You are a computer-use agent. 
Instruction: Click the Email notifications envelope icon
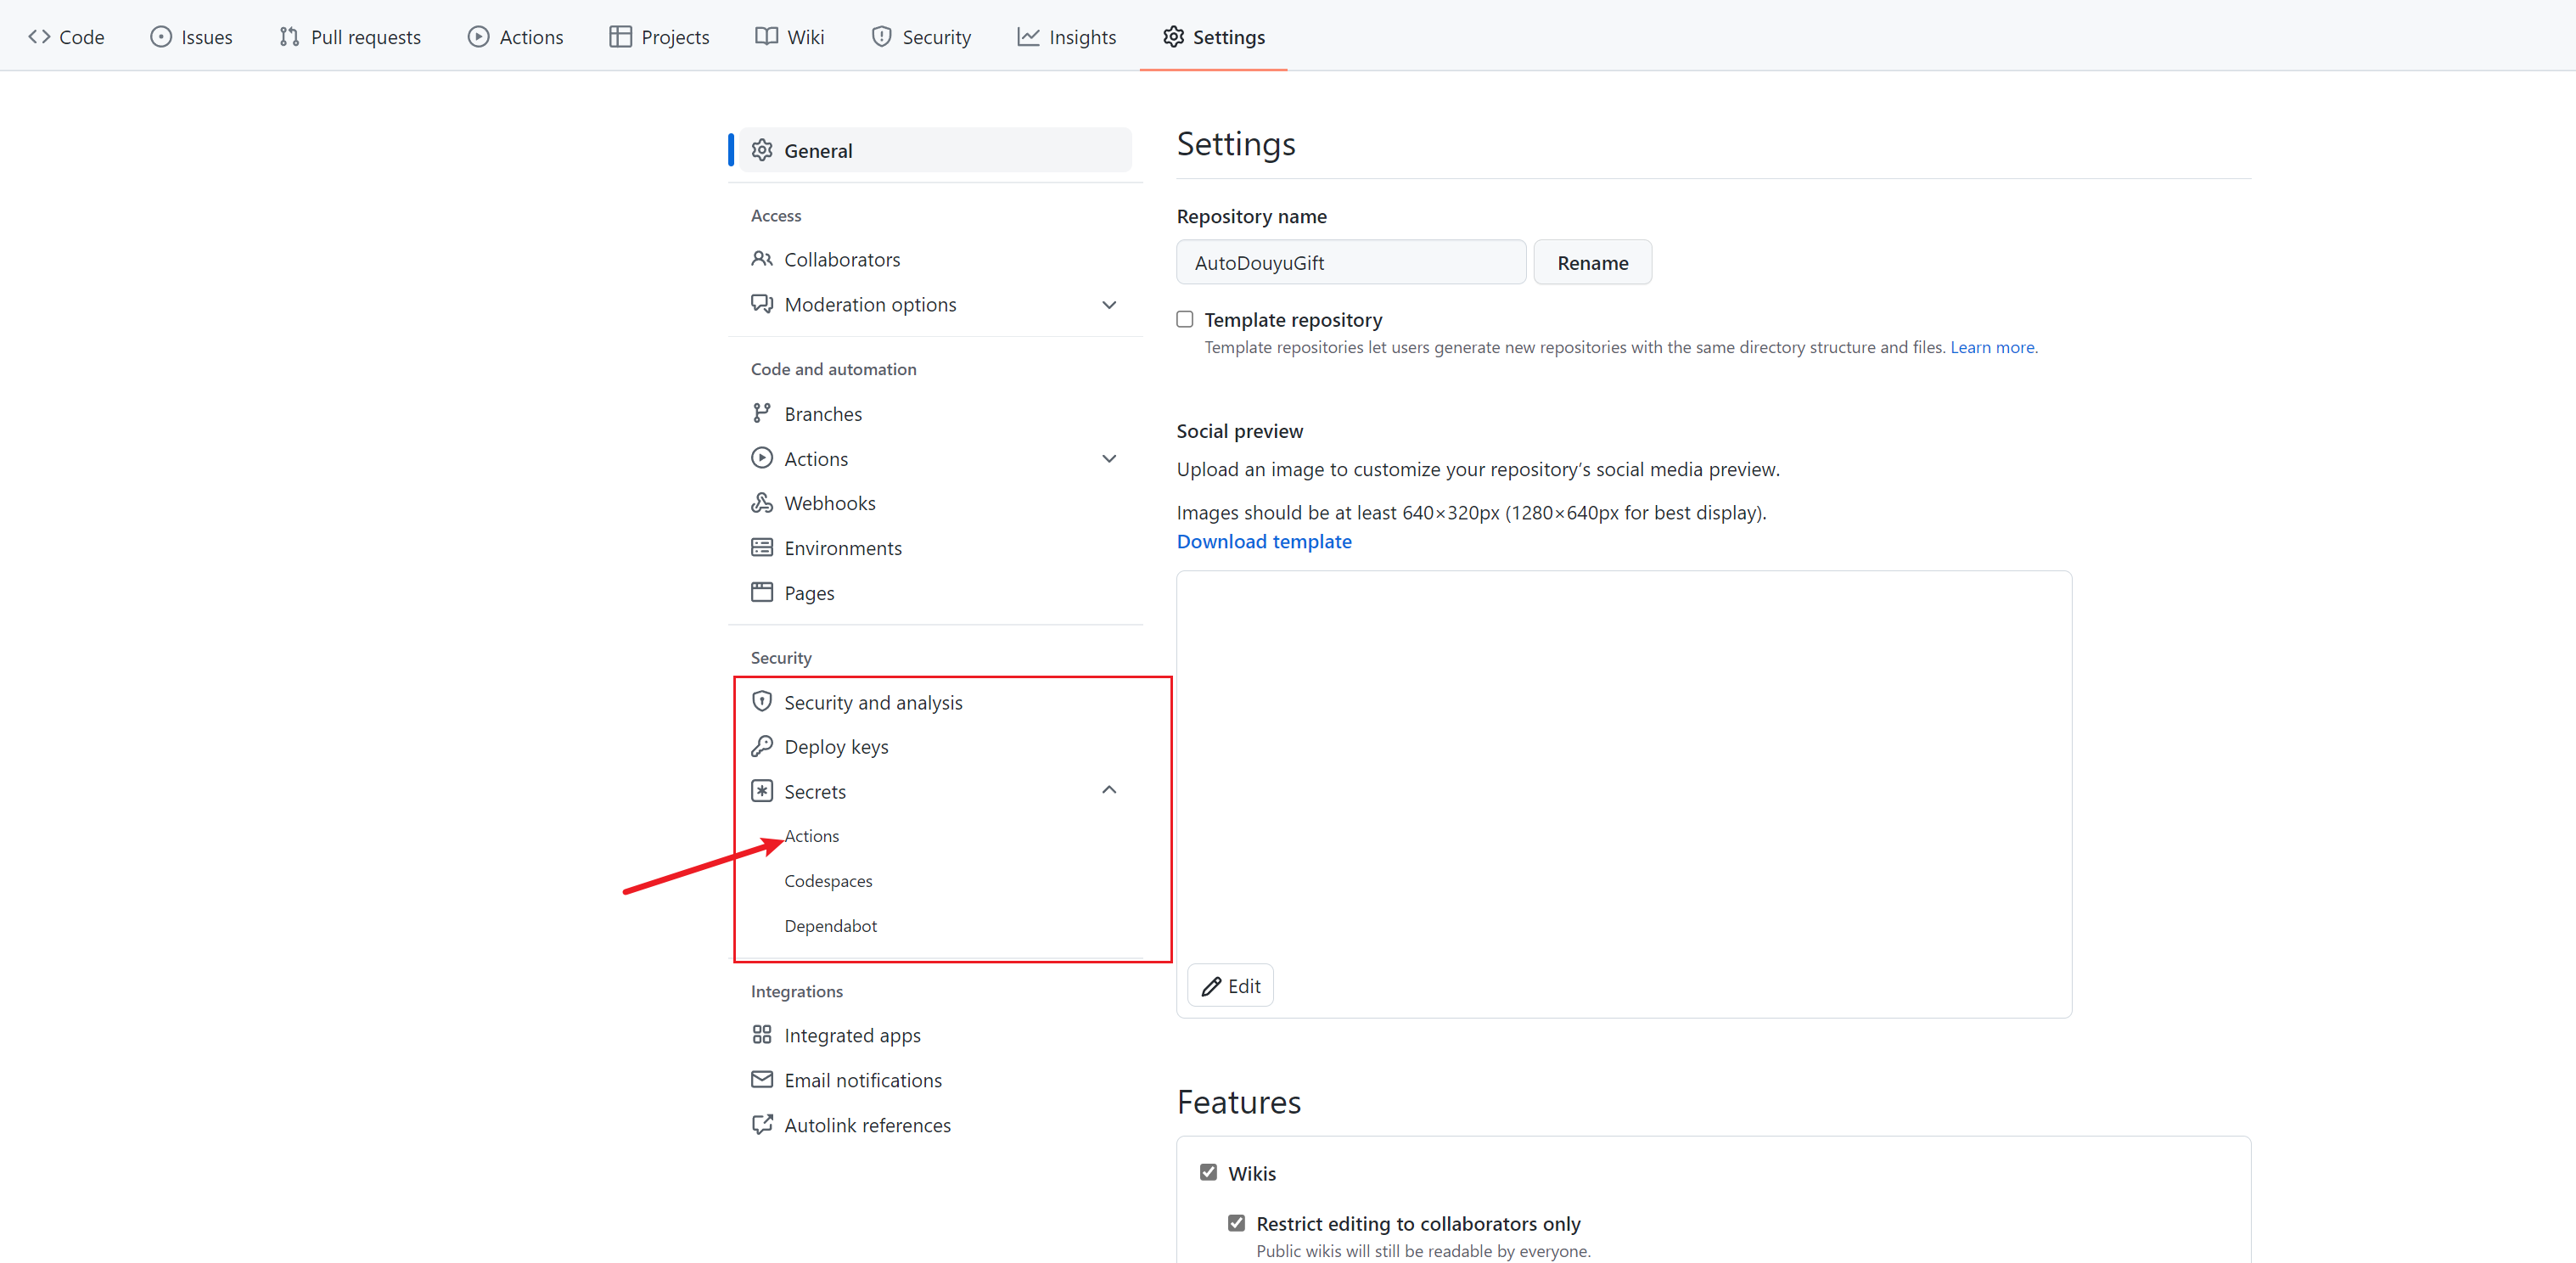(762, 1080)
